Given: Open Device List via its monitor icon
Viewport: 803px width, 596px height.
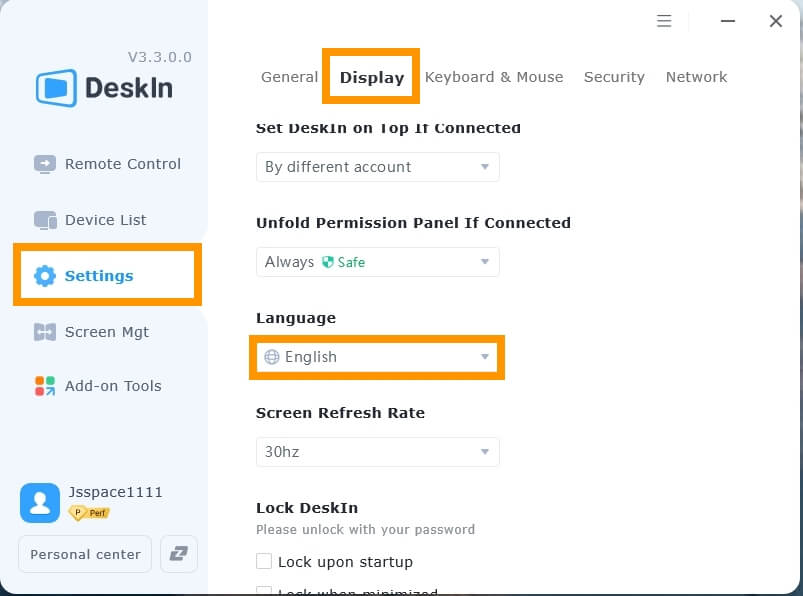Looking at the screenshot, I should click(x=45, y=220).
